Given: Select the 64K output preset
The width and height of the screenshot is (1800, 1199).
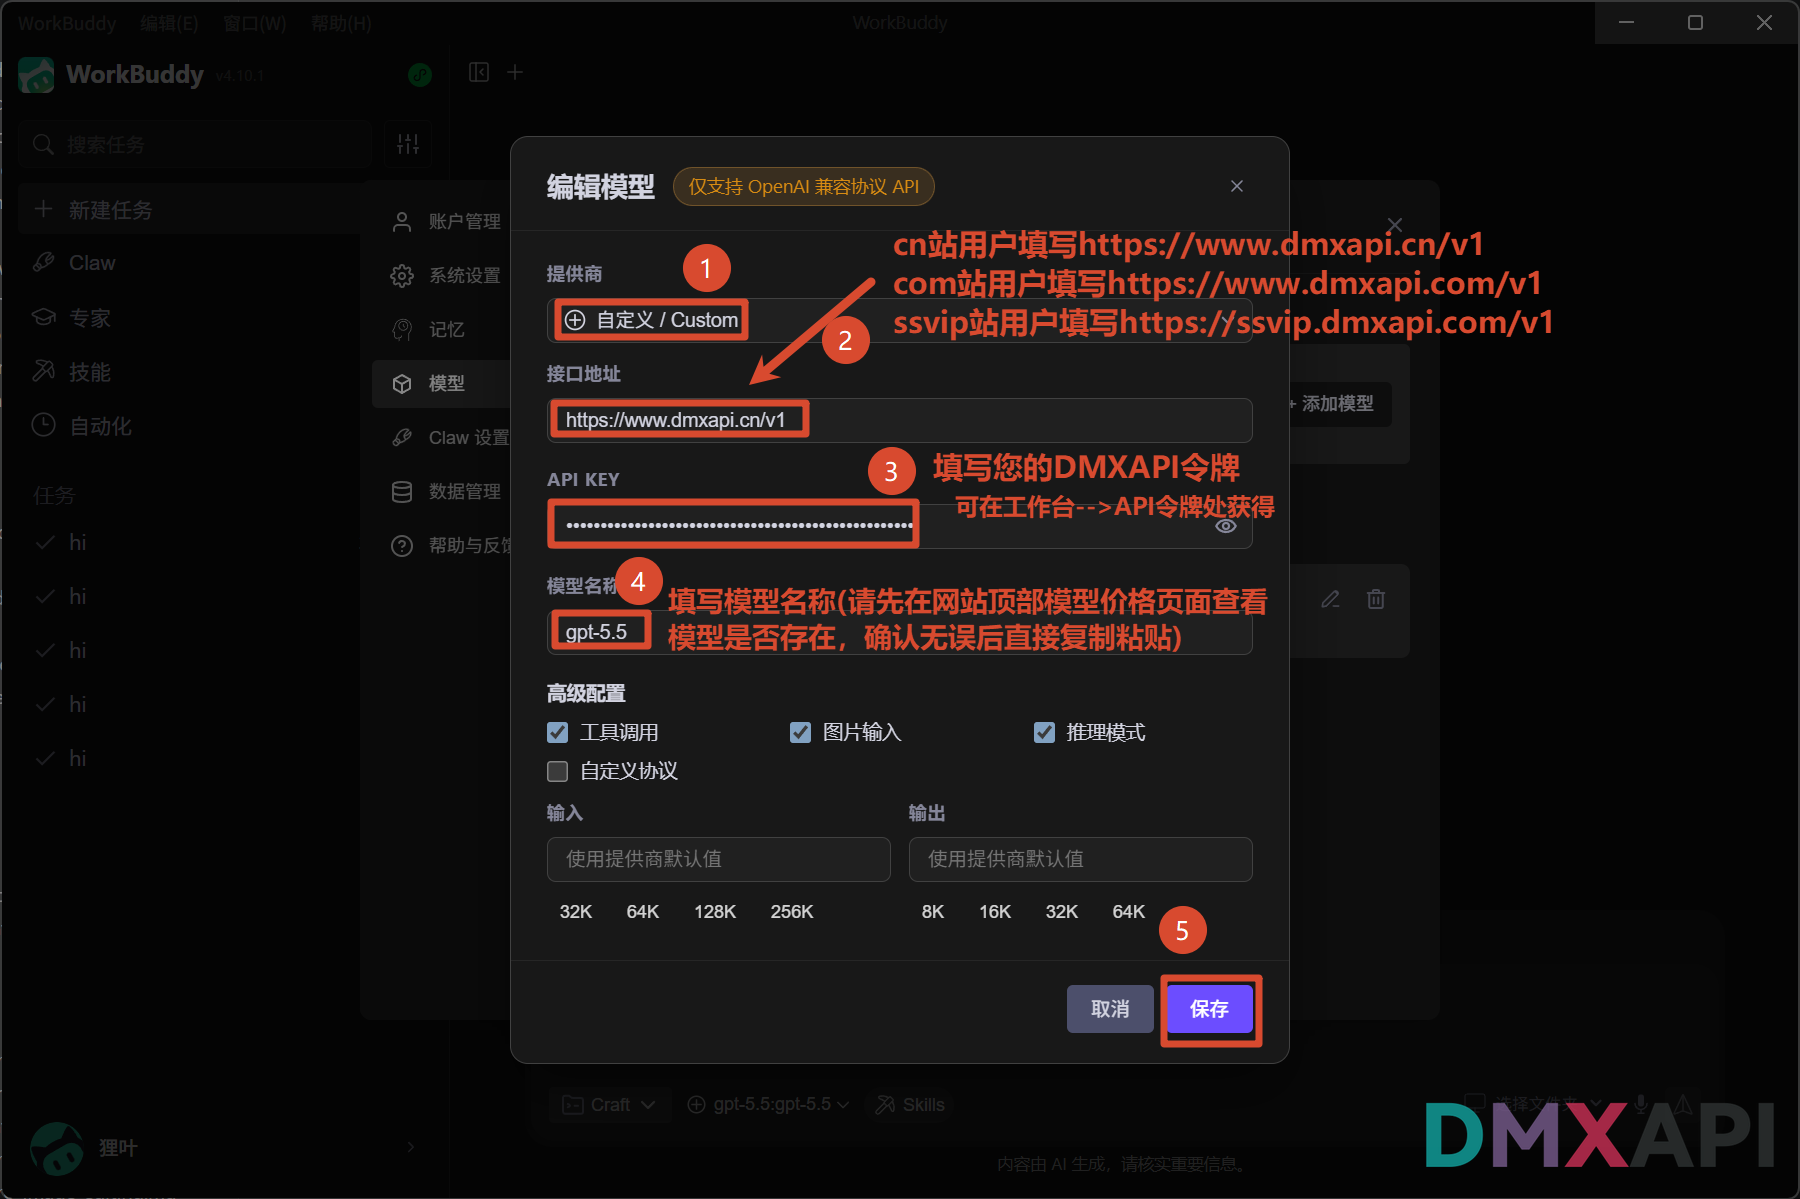Looking at the screenshot, I should (1129, 912).
